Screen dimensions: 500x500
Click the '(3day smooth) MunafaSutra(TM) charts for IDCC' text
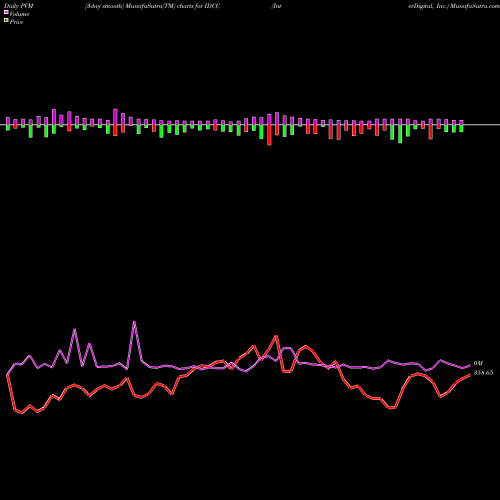point(152,6)
